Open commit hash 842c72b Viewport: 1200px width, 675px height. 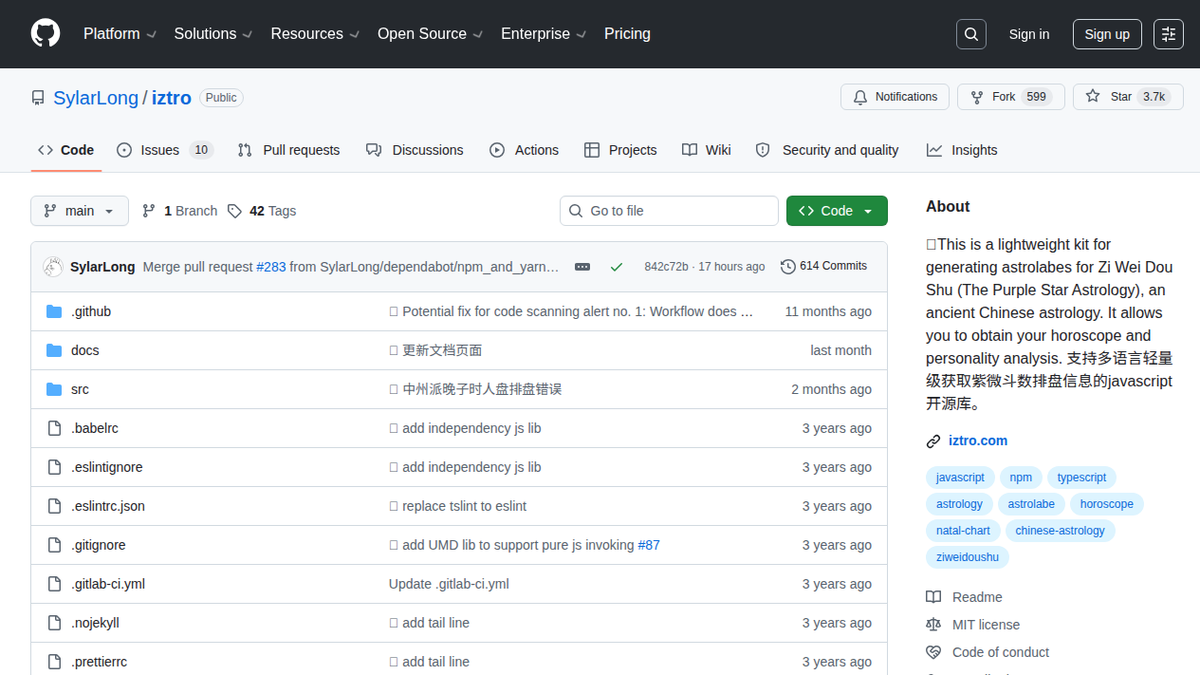pyautogui.click(x=666, y=267)
